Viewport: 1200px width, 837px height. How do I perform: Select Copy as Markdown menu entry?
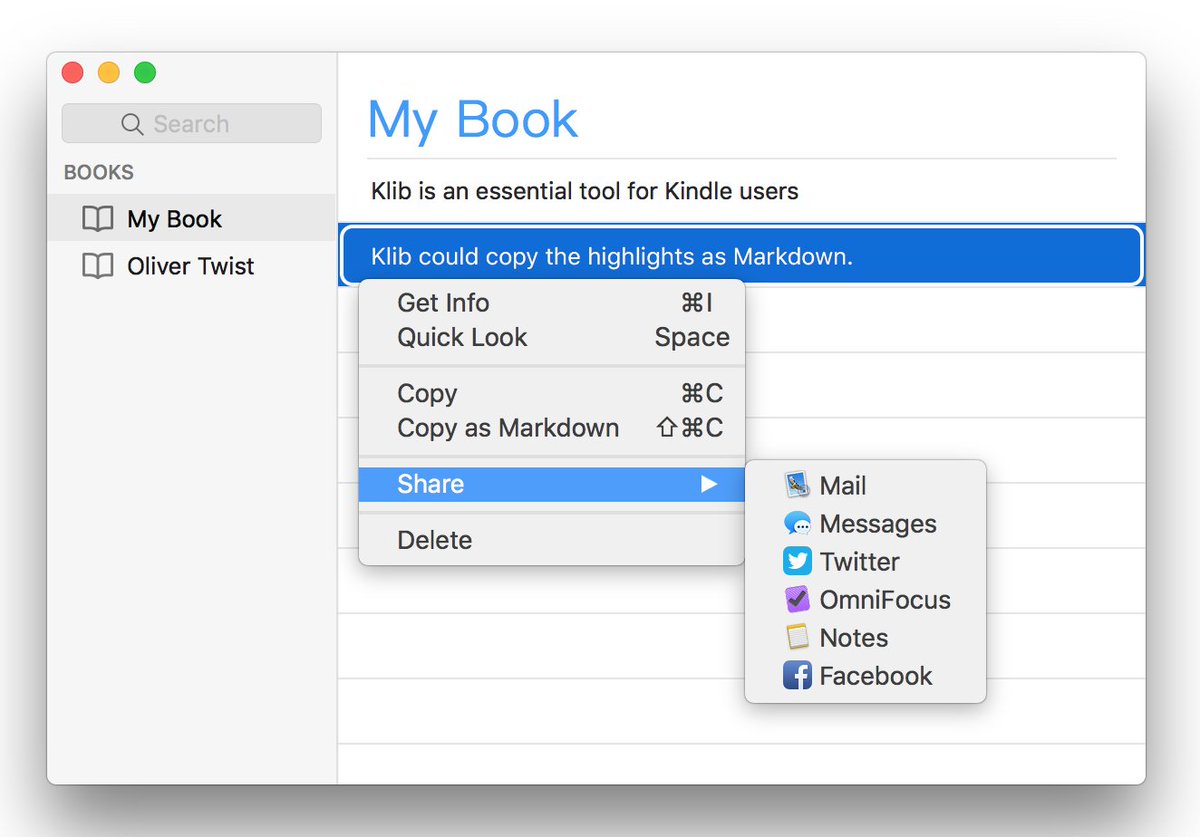point(552,428)
